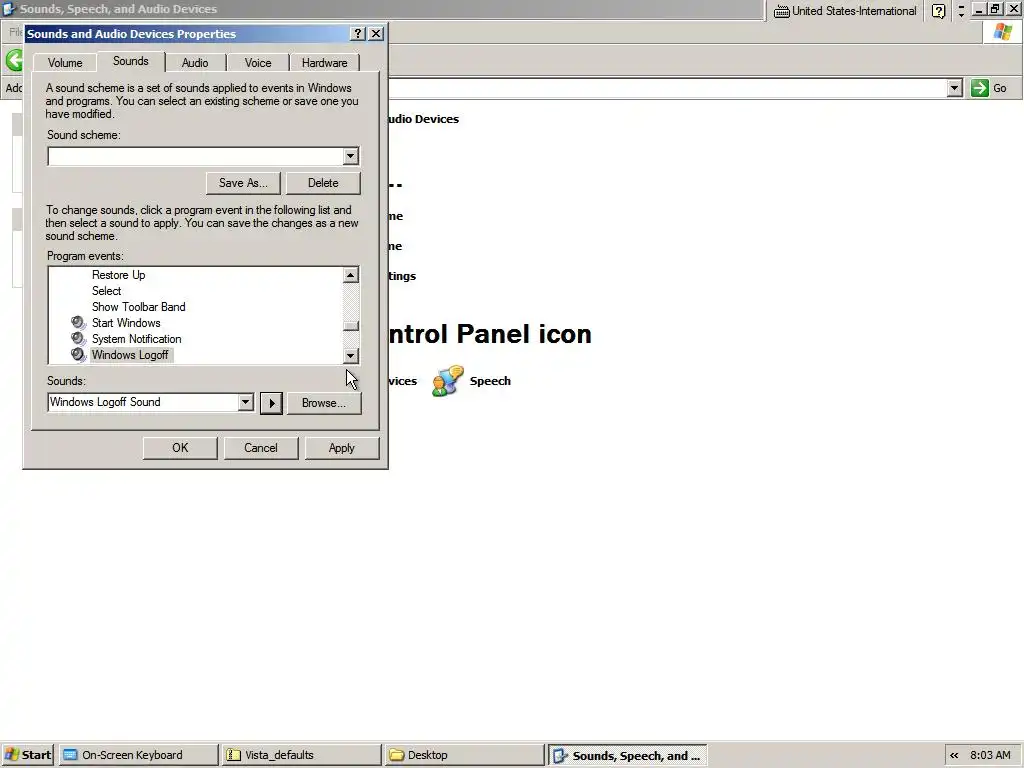Play the selected Windows Logoff Sound
The height and width of the screenshot is (768, 1024).
click(271, 403)
